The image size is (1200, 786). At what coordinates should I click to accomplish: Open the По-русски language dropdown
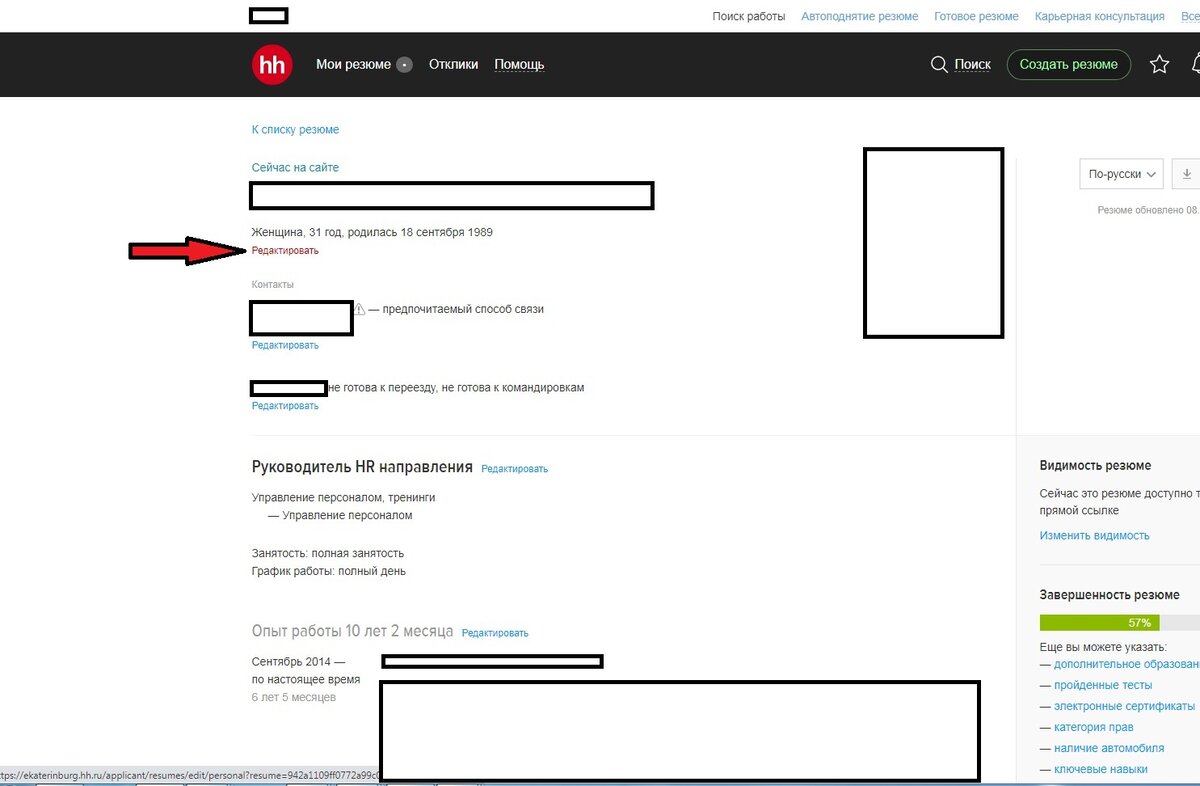coord(1122,173)
